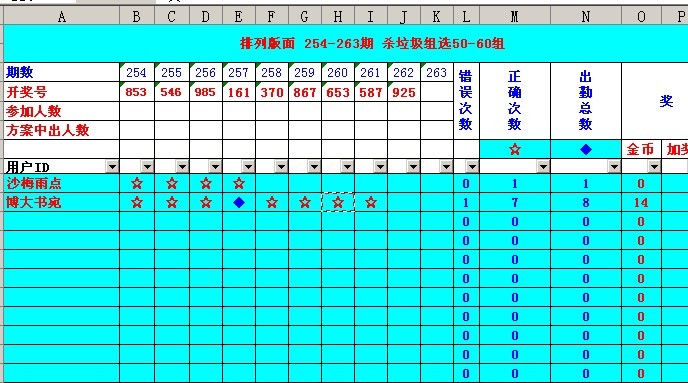Select star in 博大书苑 row under 258

(x=272, y=202)
